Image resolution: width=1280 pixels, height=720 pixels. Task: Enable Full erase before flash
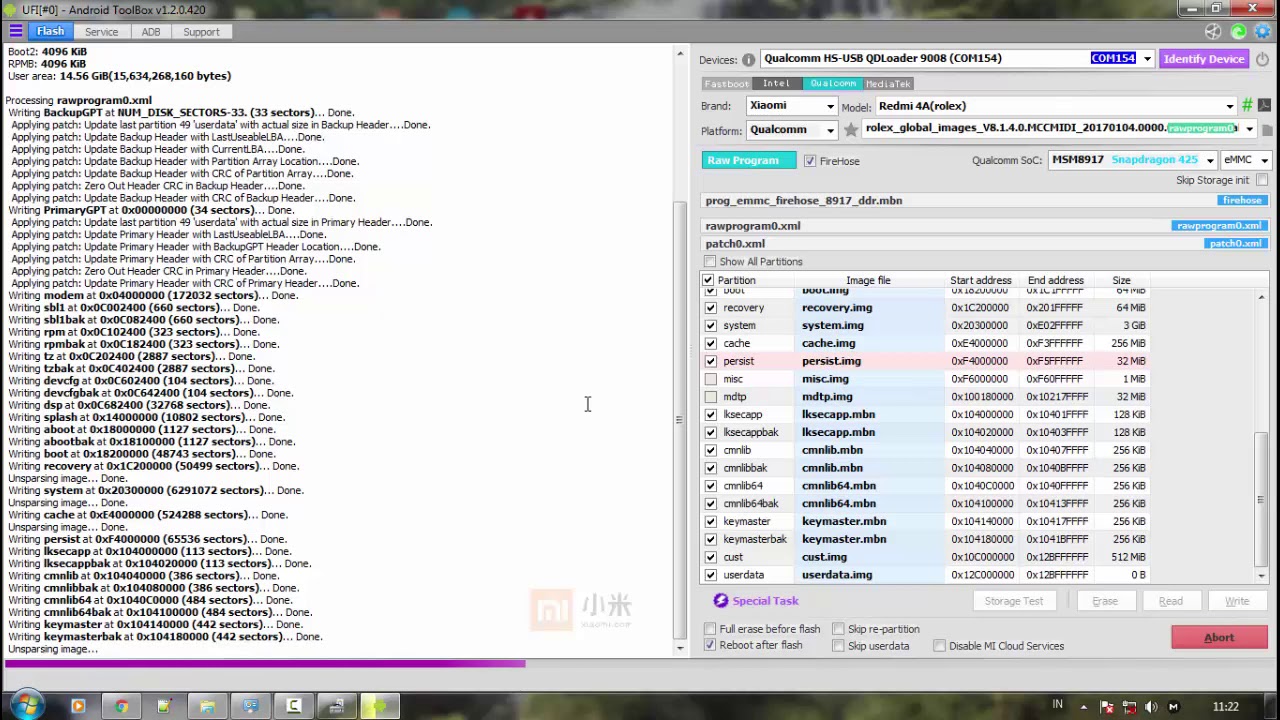(710, 629)
